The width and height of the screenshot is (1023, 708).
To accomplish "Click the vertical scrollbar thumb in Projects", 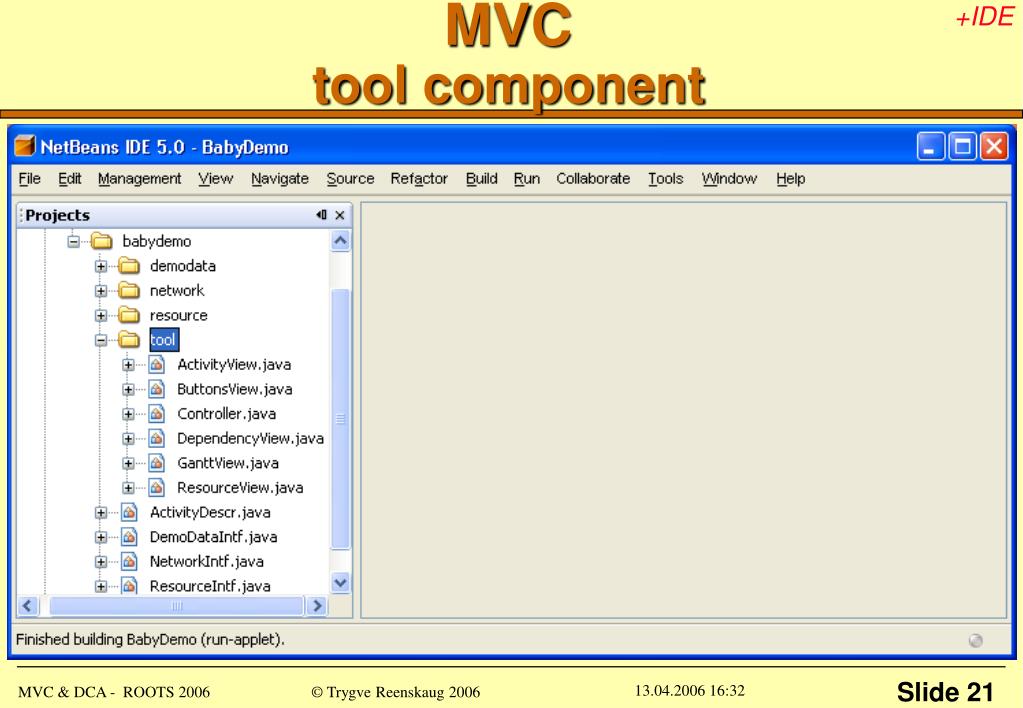I will coord(341,419).
